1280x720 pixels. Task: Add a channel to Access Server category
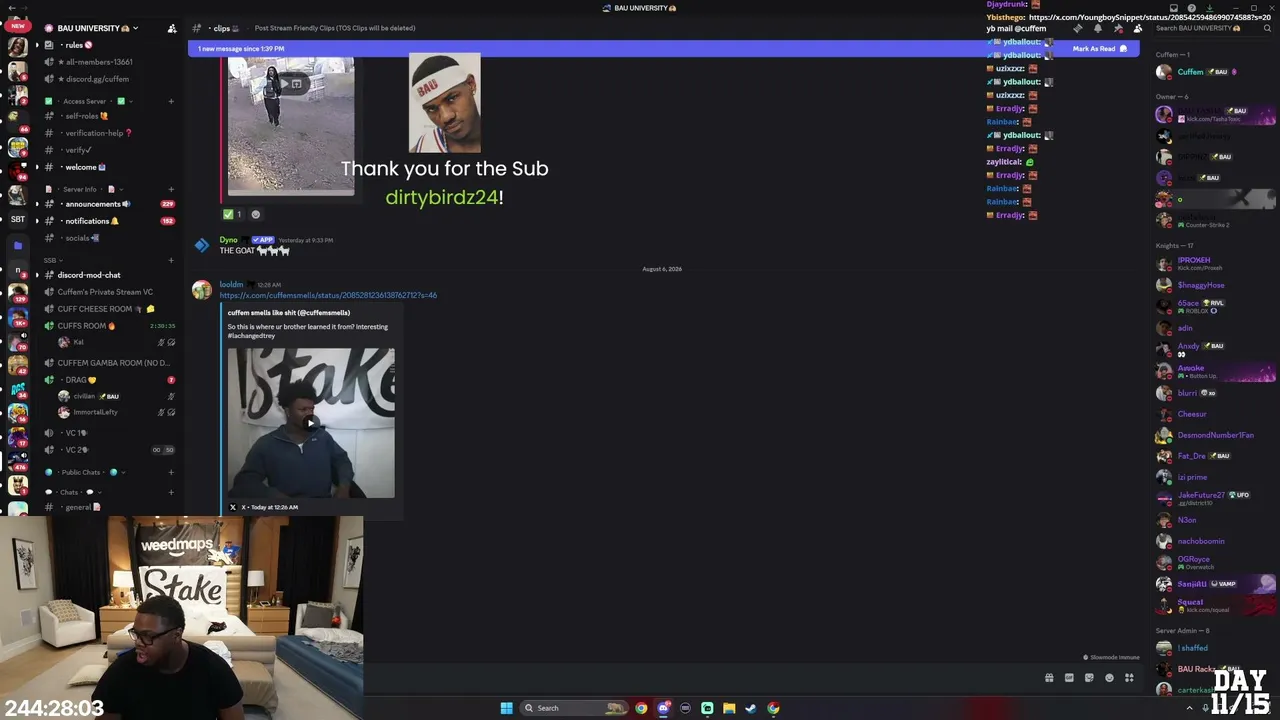(171, 101)
